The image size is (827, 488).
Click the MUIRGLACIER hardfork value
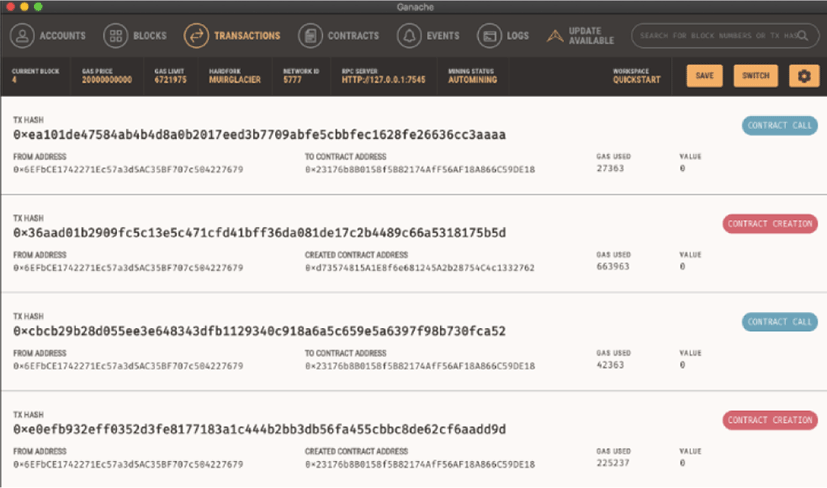(x=235, y=80)
